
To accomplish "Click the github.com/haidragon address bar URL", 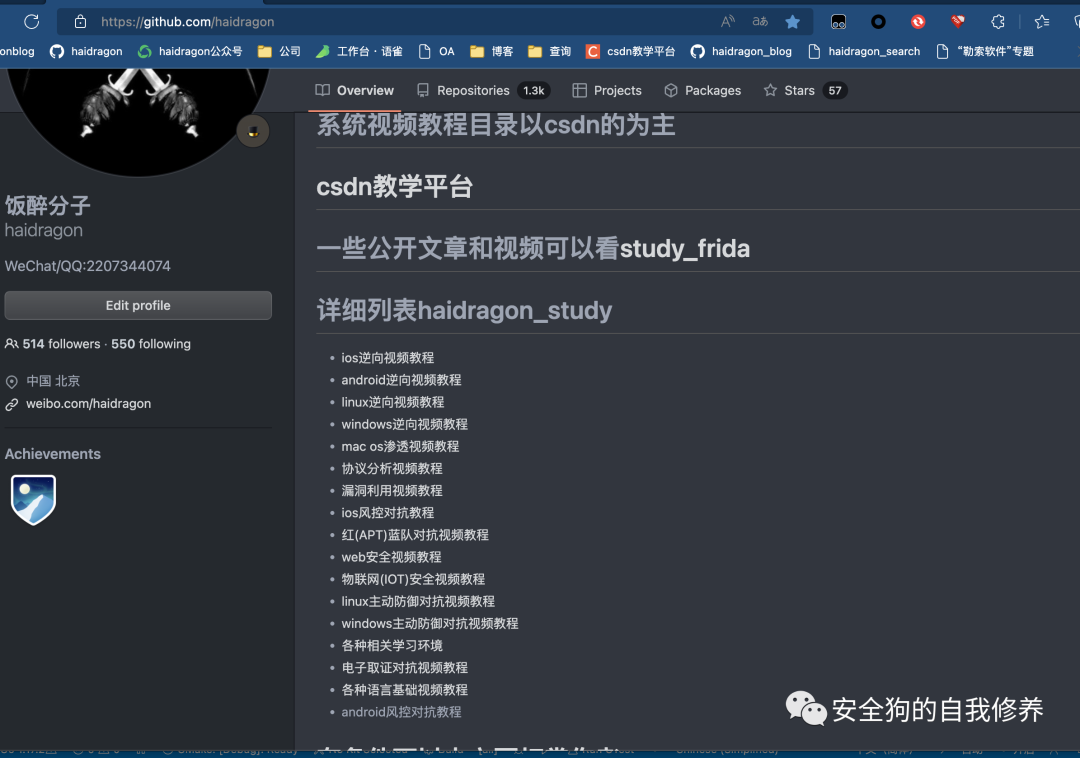I will tap(187, 22).
